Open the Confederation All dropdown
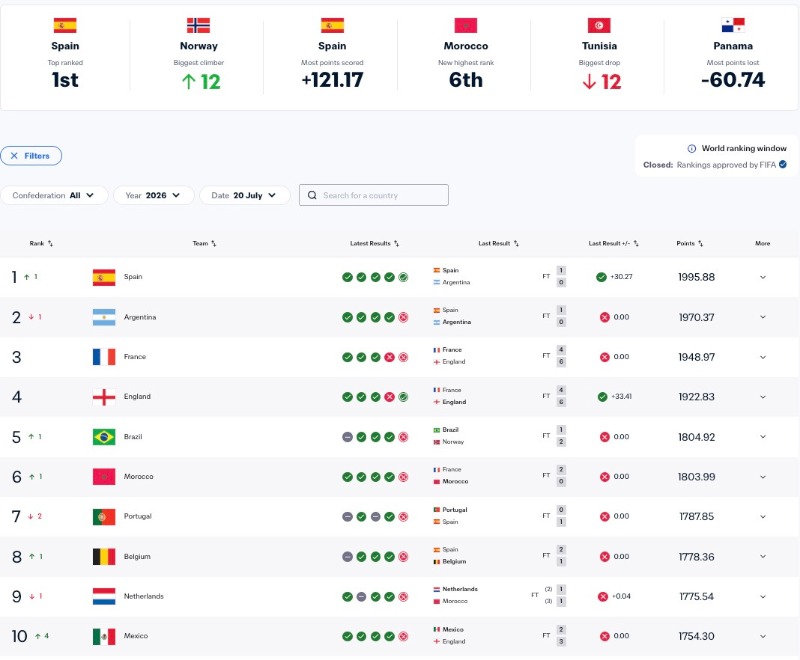The height and width of the screenshot is (660, 800). (x=54, y=195)
